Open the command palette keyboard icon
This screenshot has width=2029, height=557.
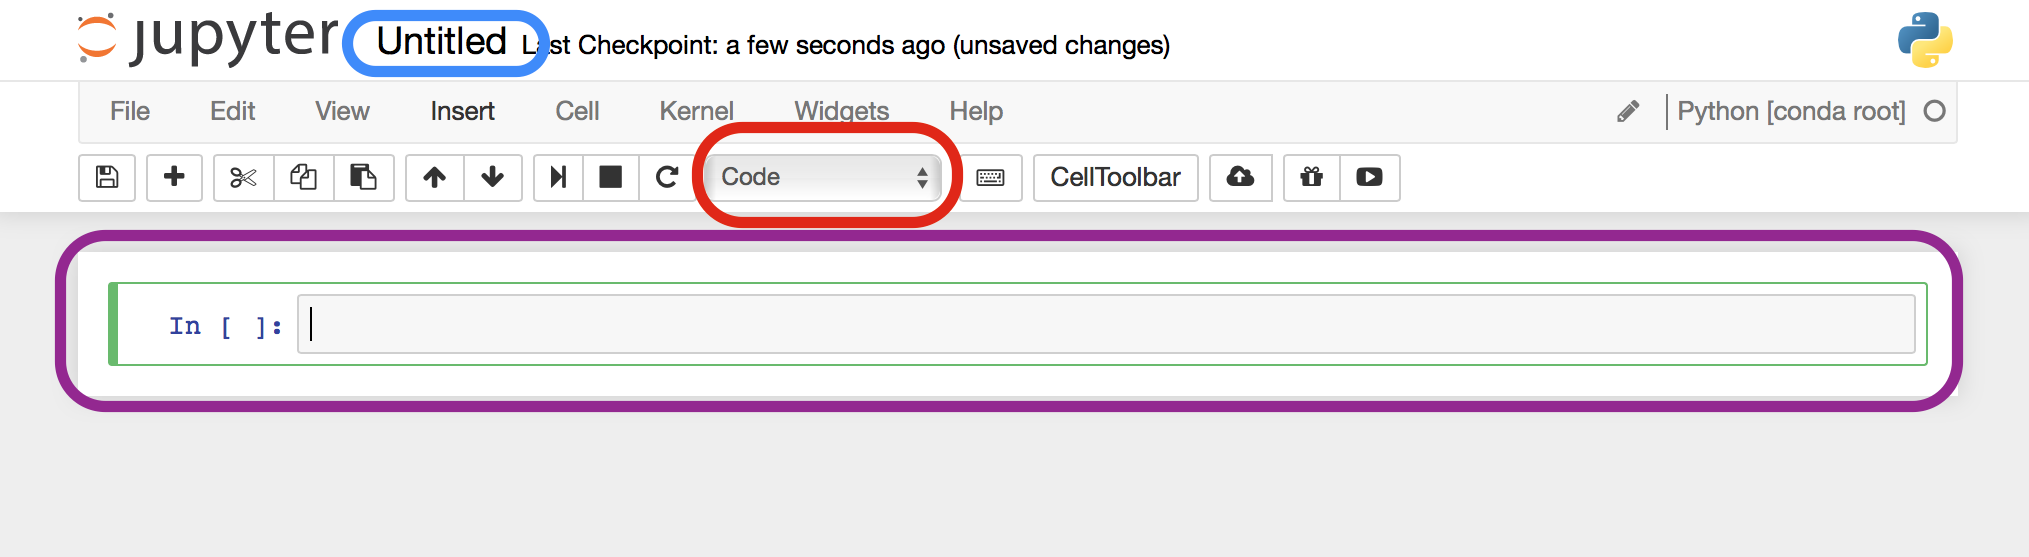click(990, 177)
